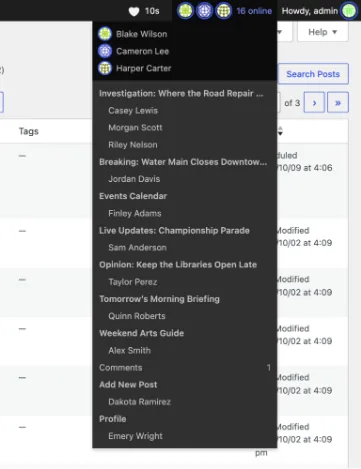
Task: Click the heartbeat heart icon
Action: (134, 11)
